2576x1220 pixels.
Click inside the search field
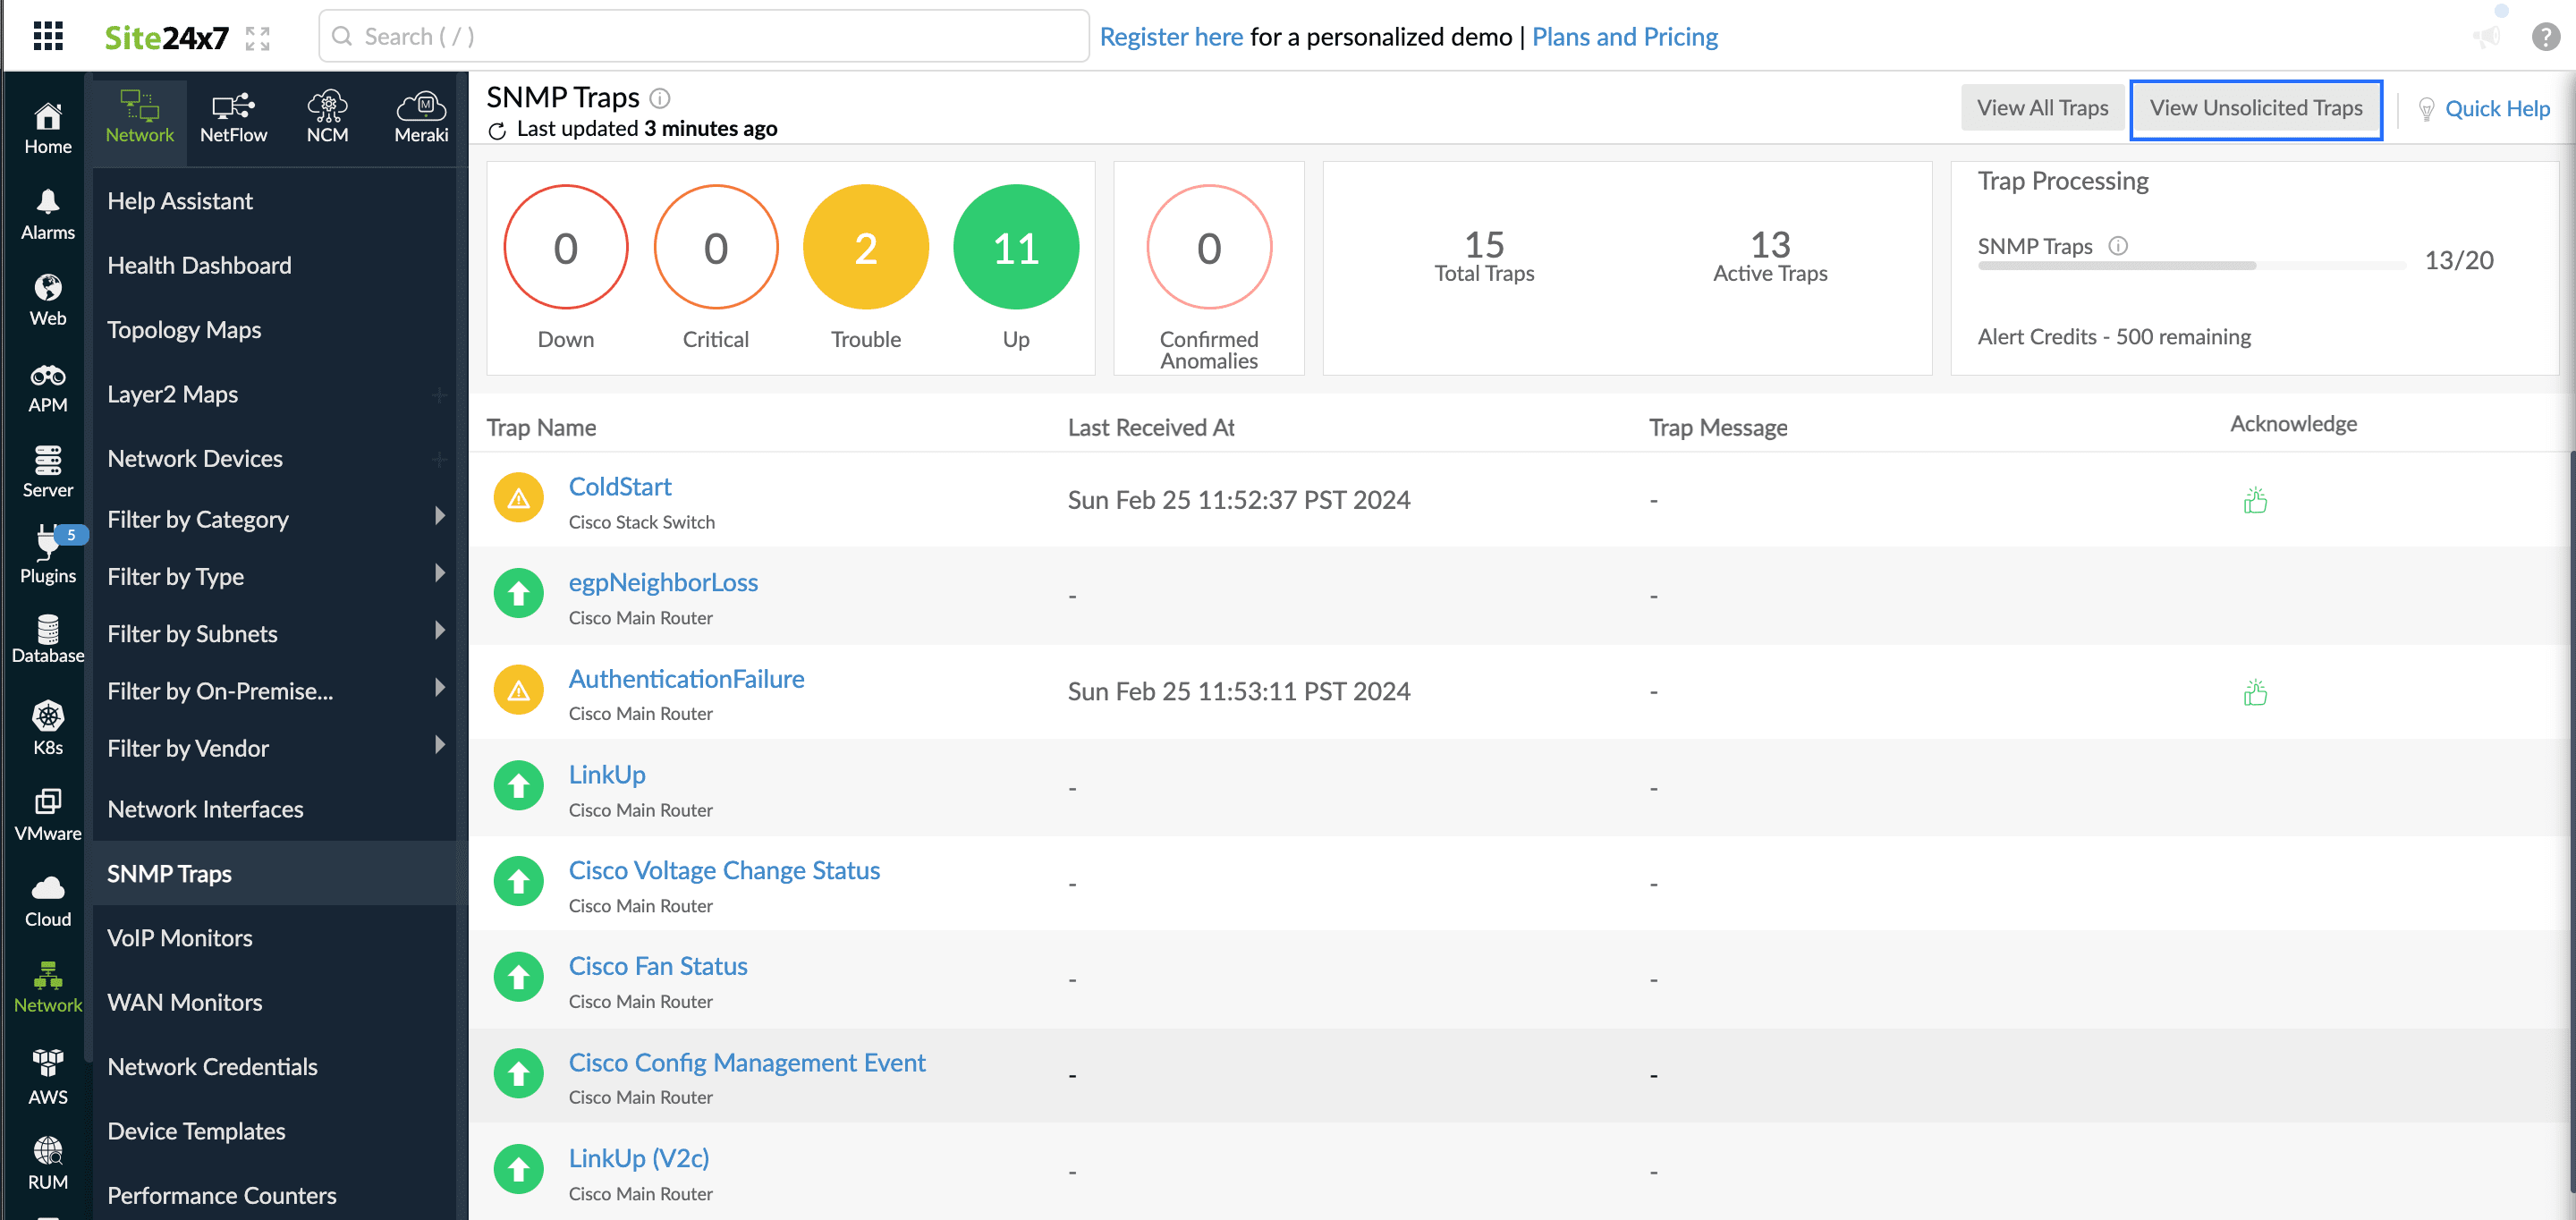(x=700, y=36)
